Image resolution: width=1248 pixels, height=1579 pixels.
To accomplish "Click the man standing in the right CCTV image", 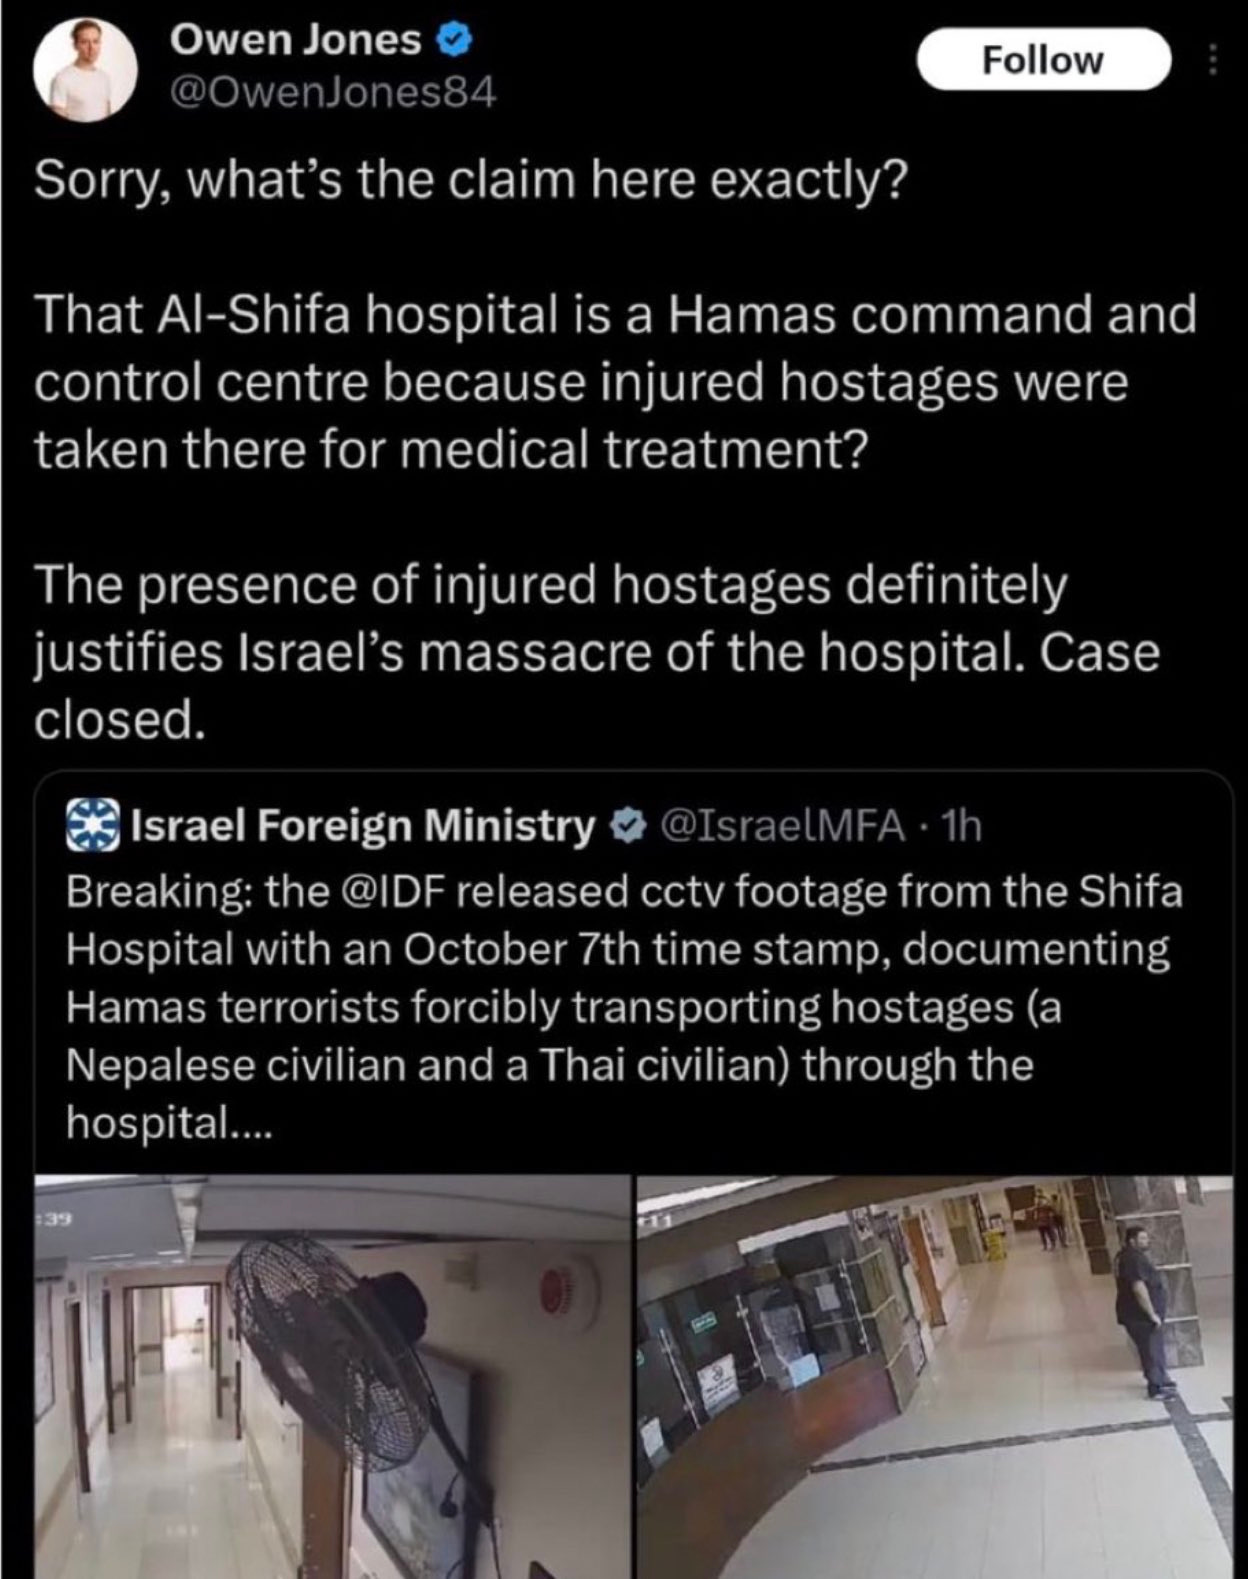I will (x=1148, y=1310).
